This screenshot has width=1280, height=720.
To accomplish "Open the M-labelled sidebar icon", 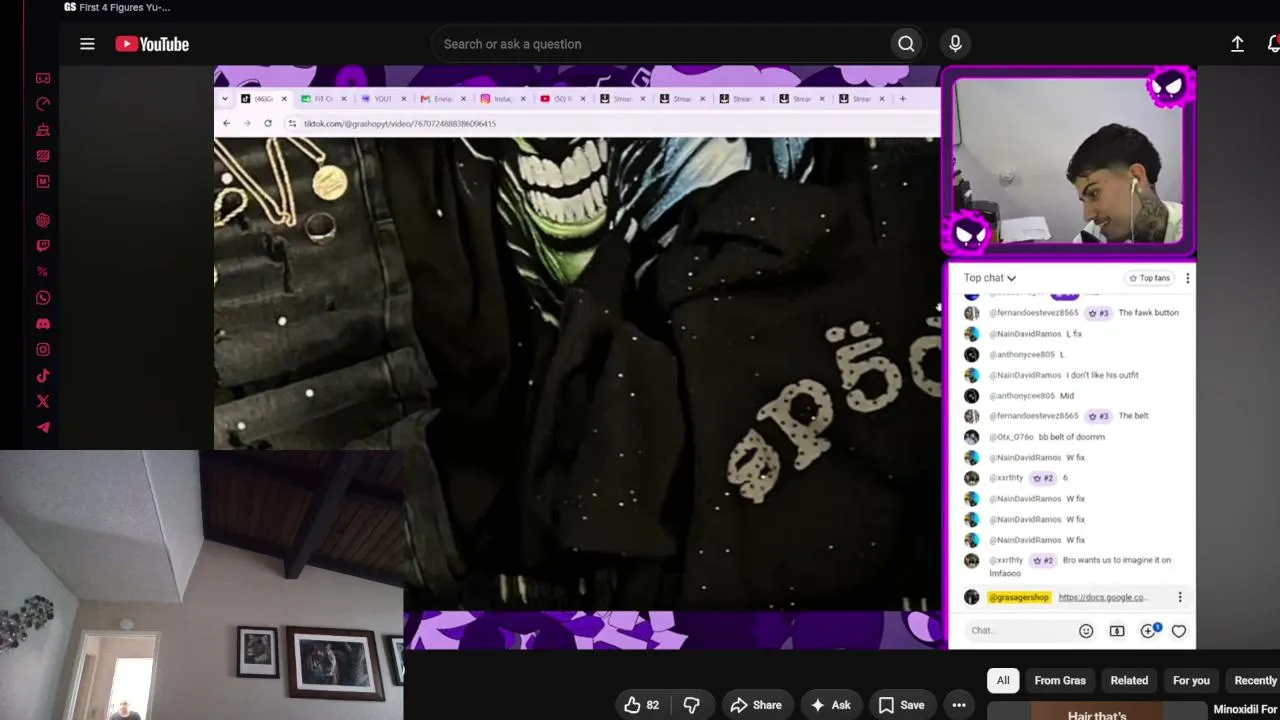I will (x=43, y=182).
